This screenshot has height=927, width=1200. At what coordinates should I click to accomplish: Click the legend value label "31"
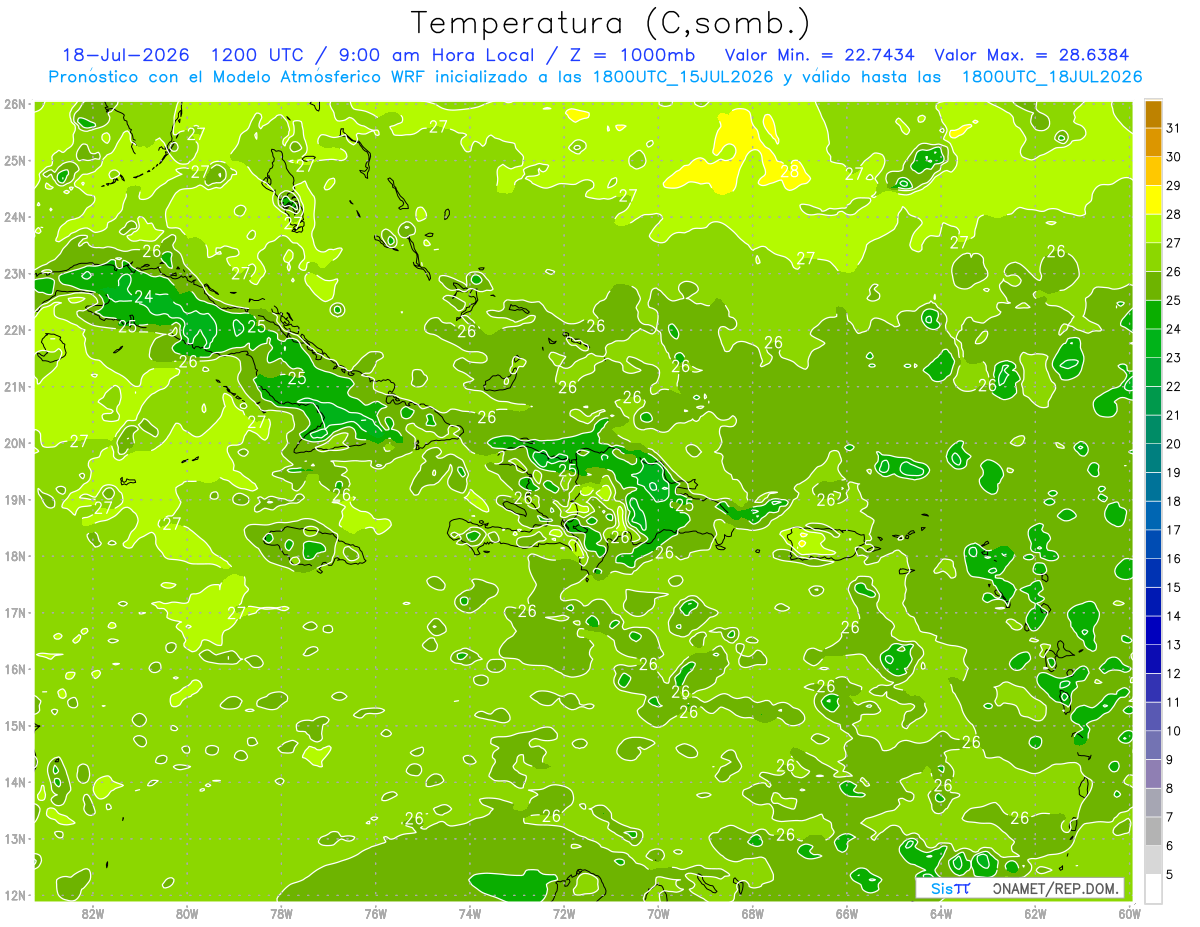[1174, 128]
